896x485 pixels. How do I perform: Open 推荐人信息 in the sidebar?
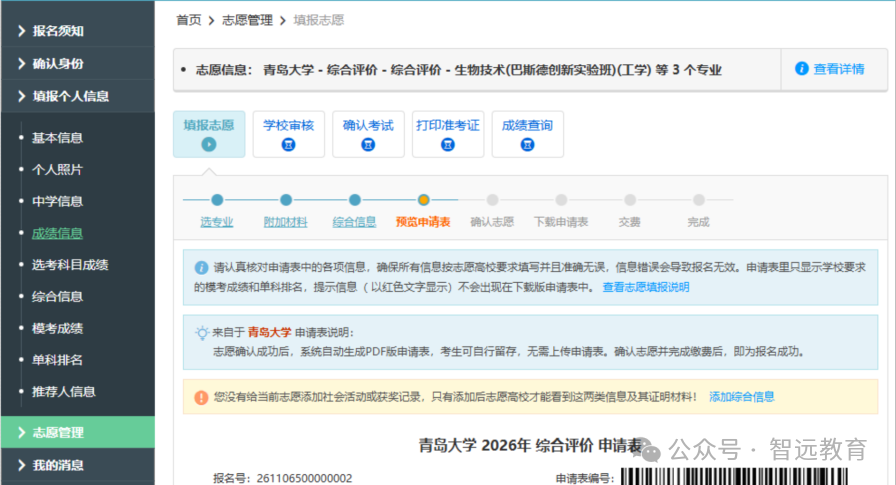(x=63, y=391)
